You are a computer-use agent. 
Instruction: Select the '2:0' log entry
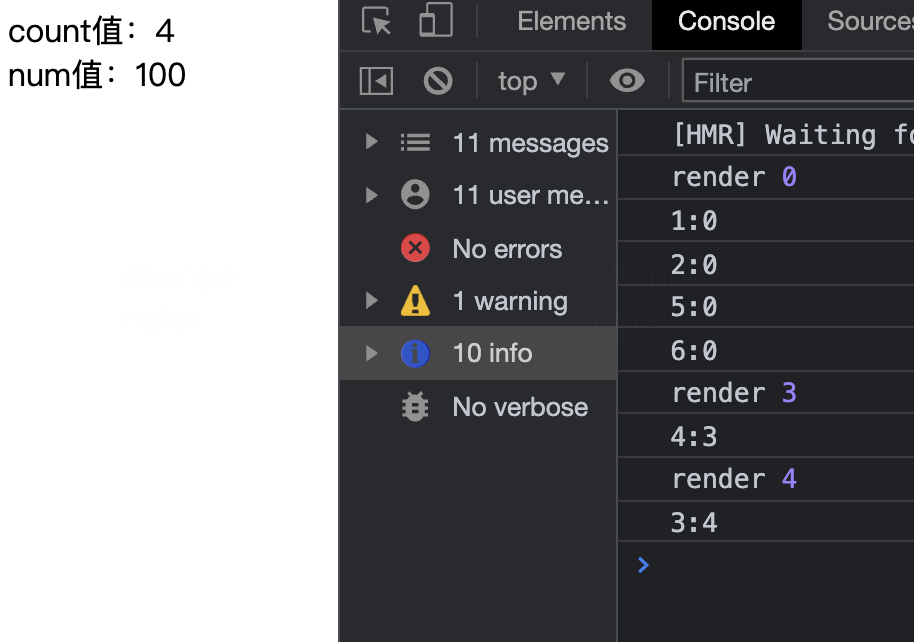[x=766, y=264]
